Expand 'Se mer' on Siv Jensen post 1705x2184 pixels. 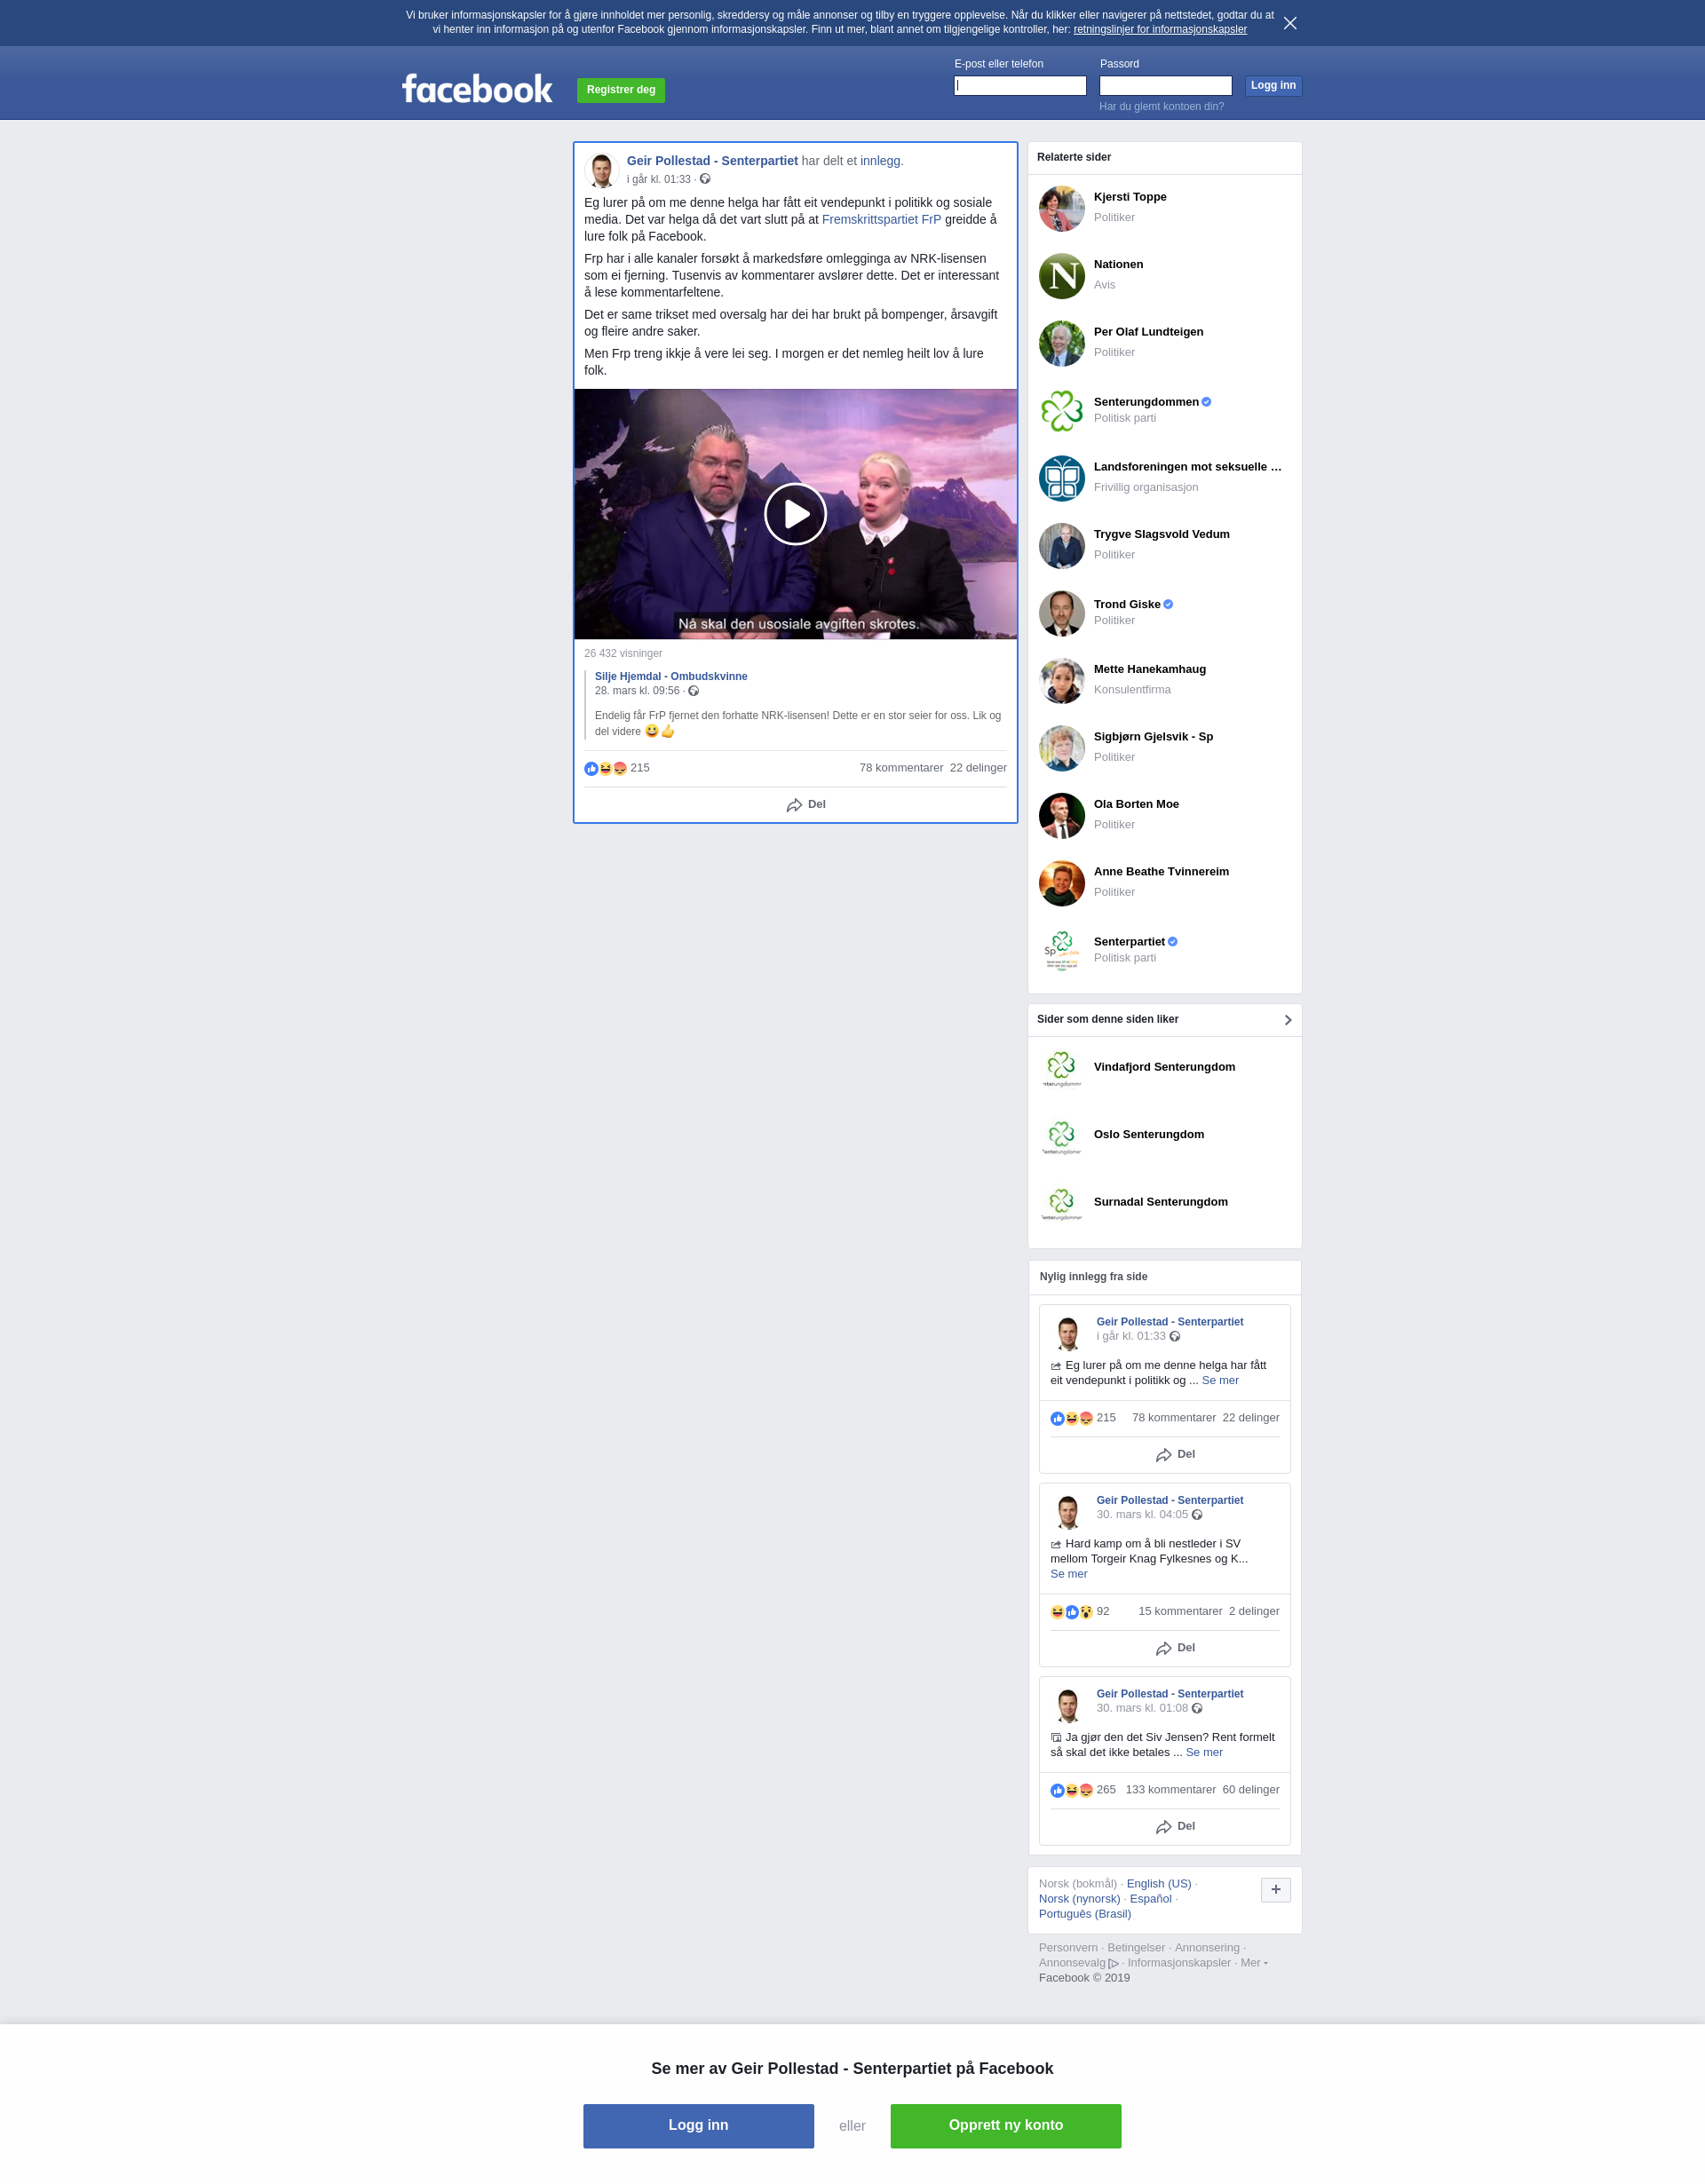tap(1204, 1752)
